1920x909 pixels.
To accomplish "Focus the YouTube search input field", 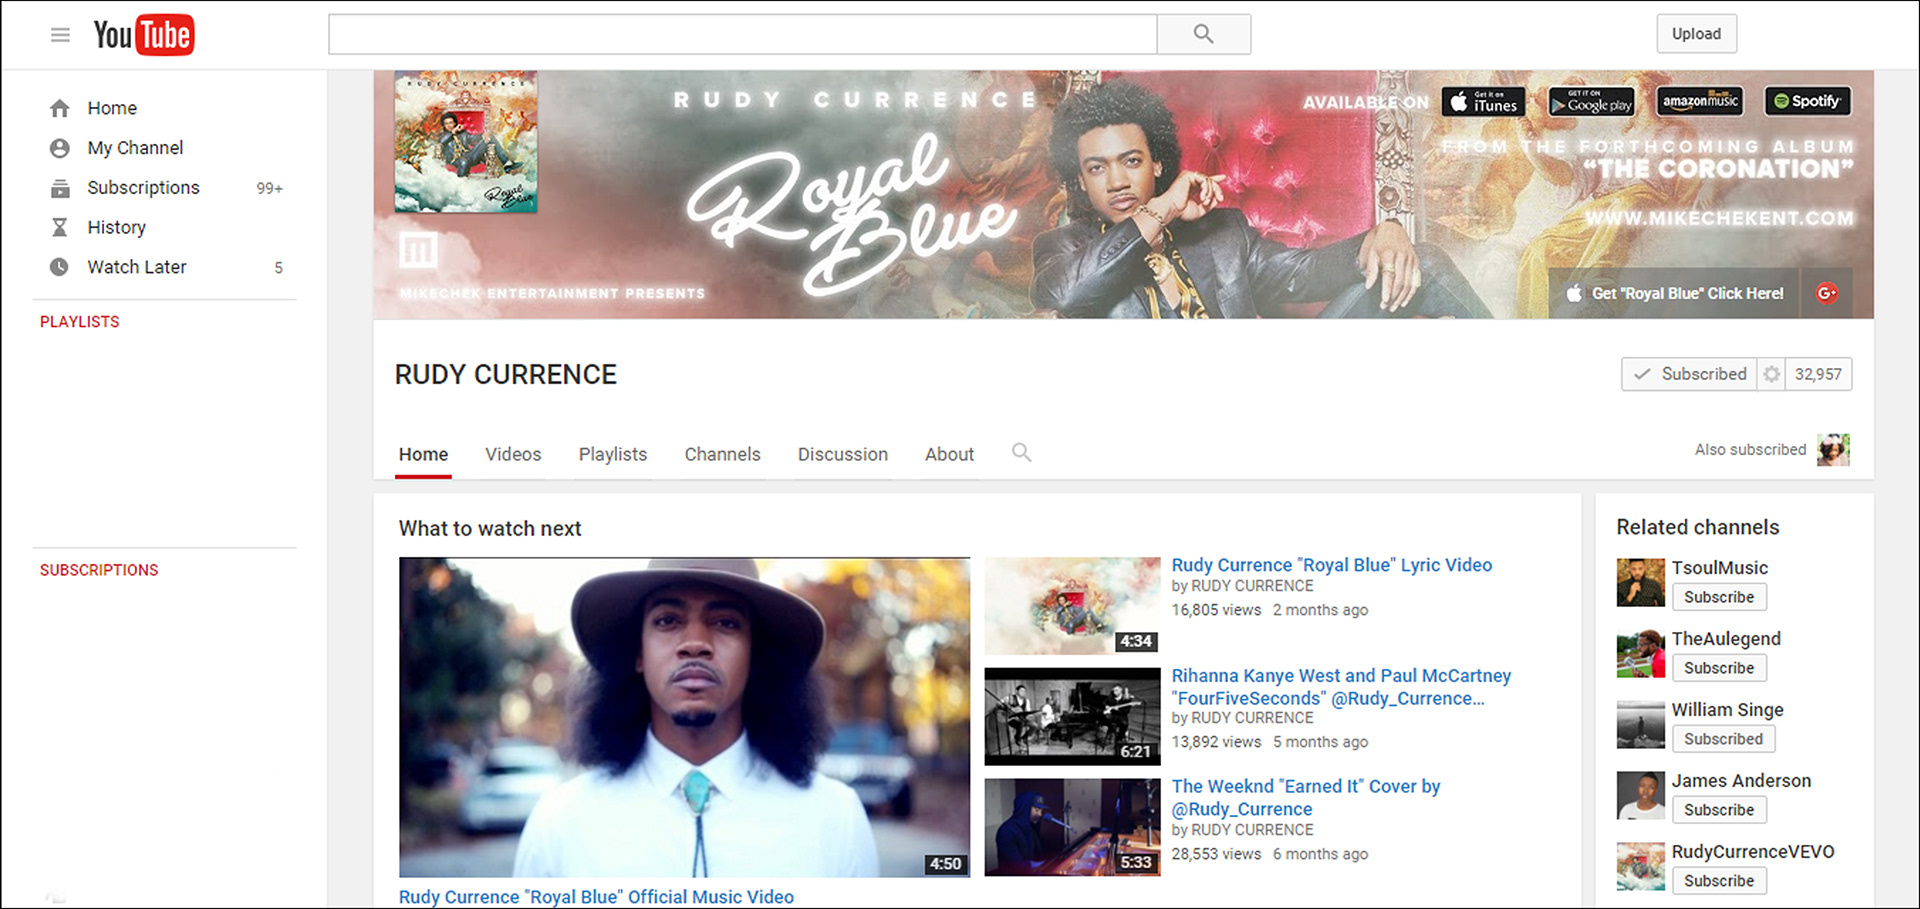I will (743, 34).
